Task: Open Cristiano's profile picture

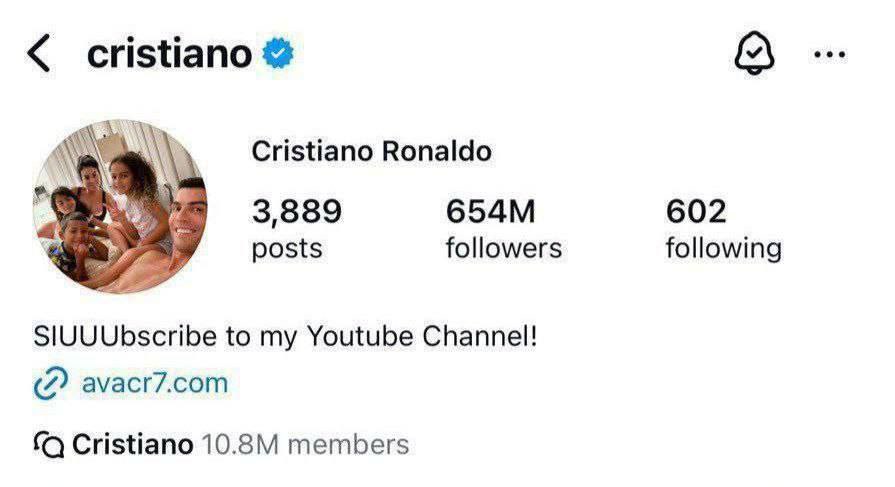Action: coord(118,206)
